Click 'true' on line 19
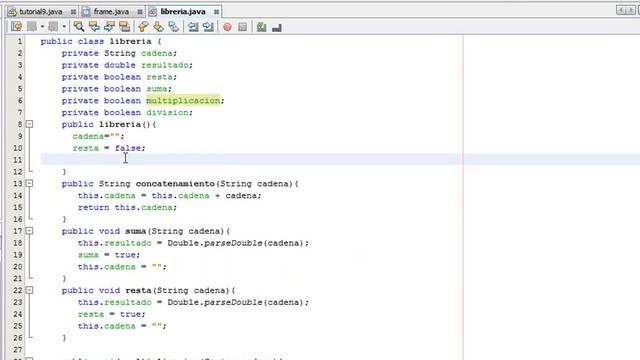This screenshot has height=360, width=640. pyautogui.click(x=125, y=255)
